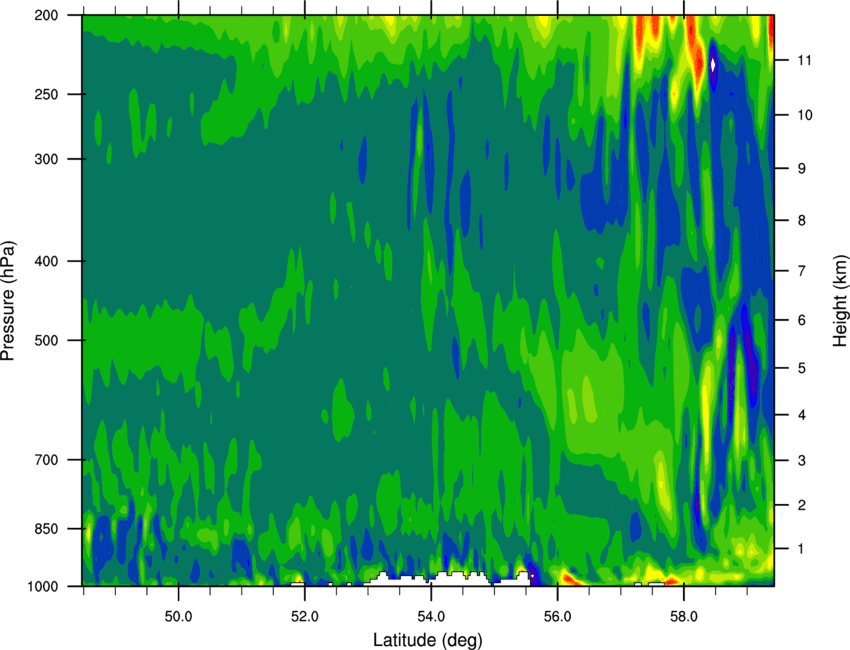Click the 11 km height label
Screen dimensions: 850x650
(804, 60)
